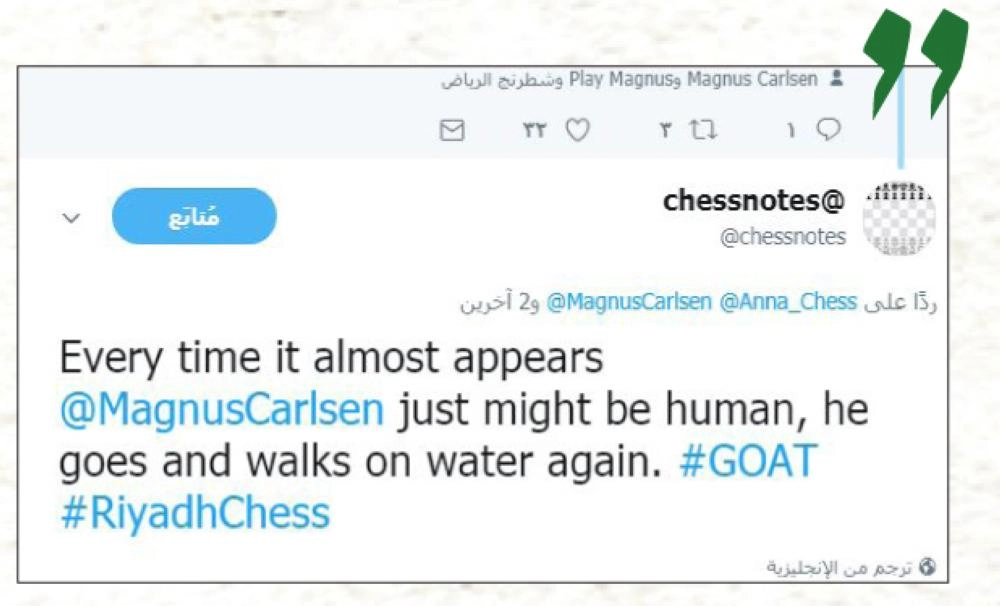
Task: Click @MagnusCarlsen mention in tweet text
Action: [x=222, y=410]
